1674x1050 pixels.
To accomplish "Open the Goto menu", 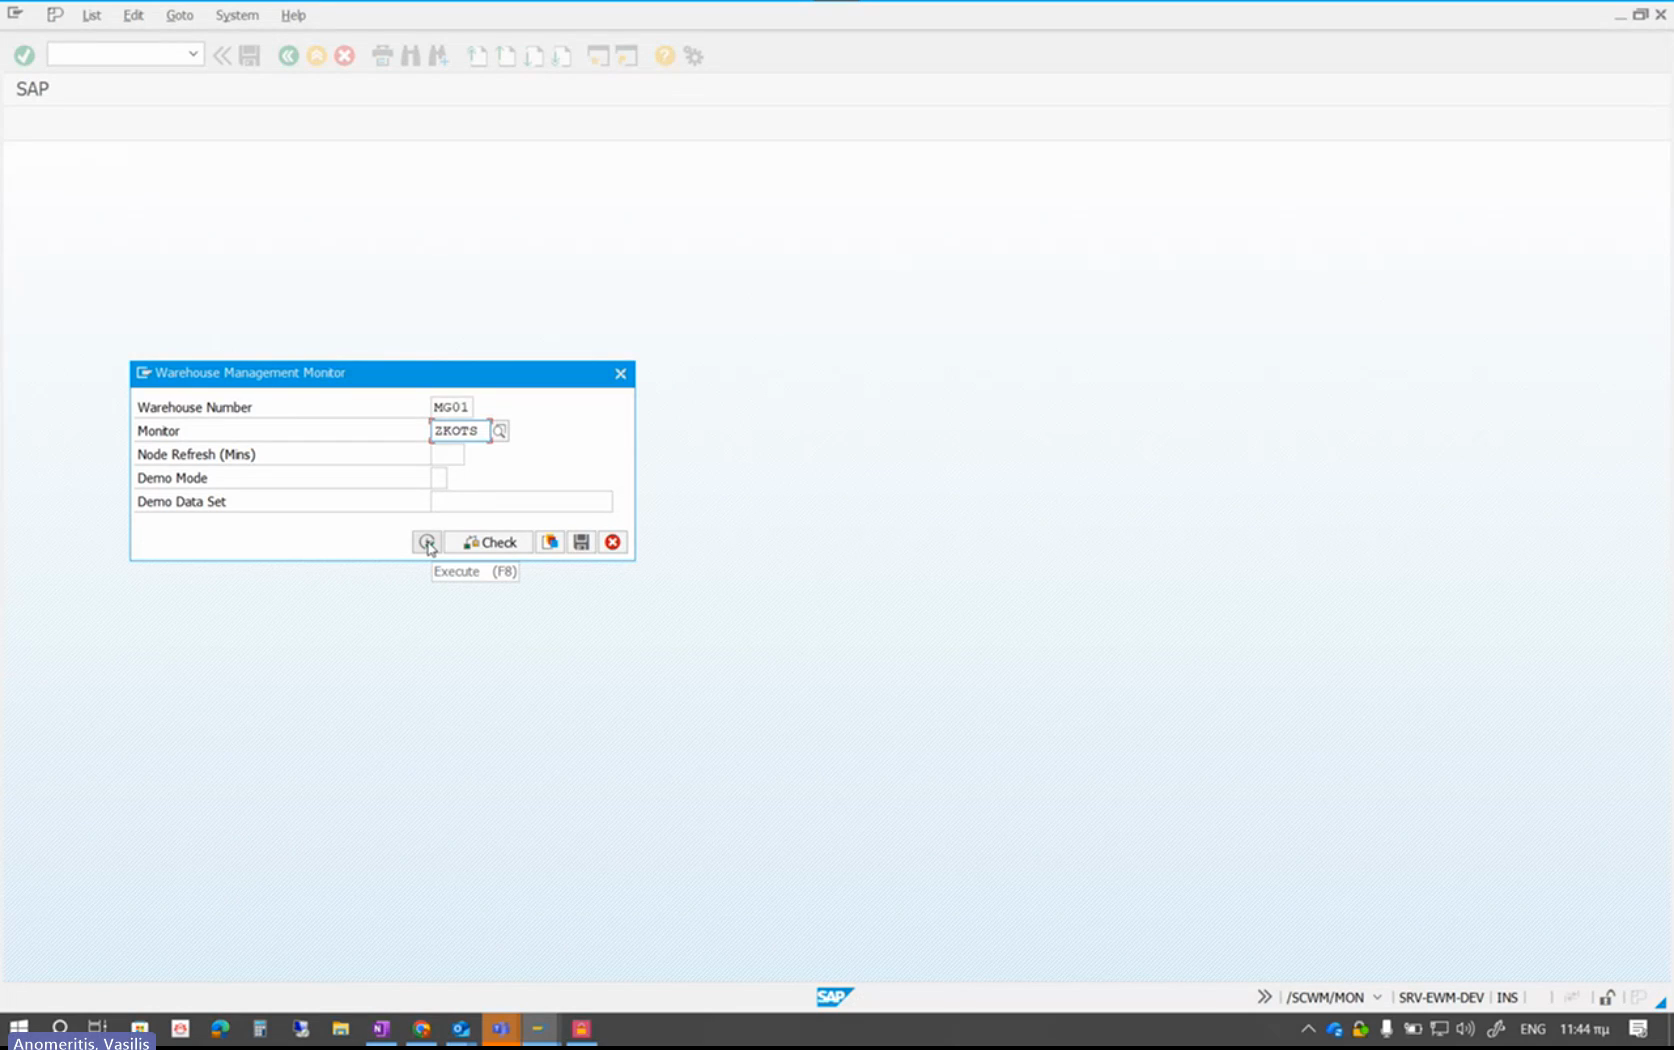I will click(179, 15).
